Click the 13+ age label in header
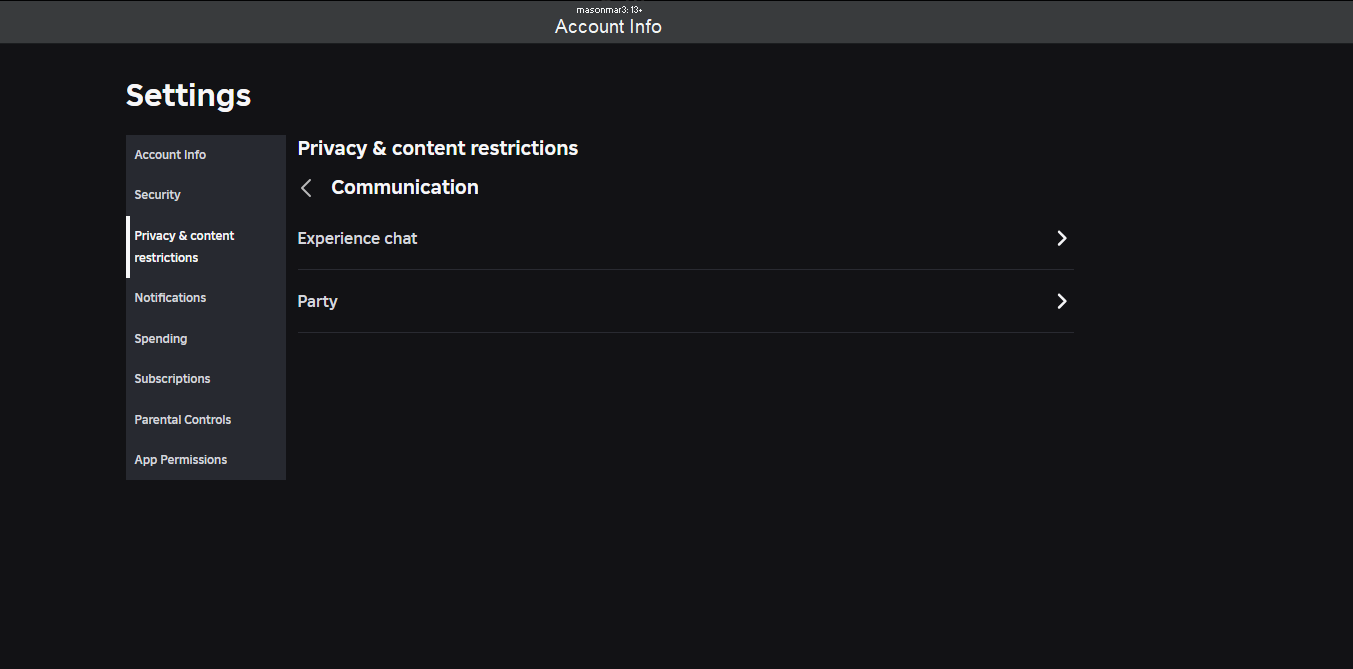Image resolution: width=1353 pixels, height=669 pixels. pyautogui.click(x=636, y=9)
